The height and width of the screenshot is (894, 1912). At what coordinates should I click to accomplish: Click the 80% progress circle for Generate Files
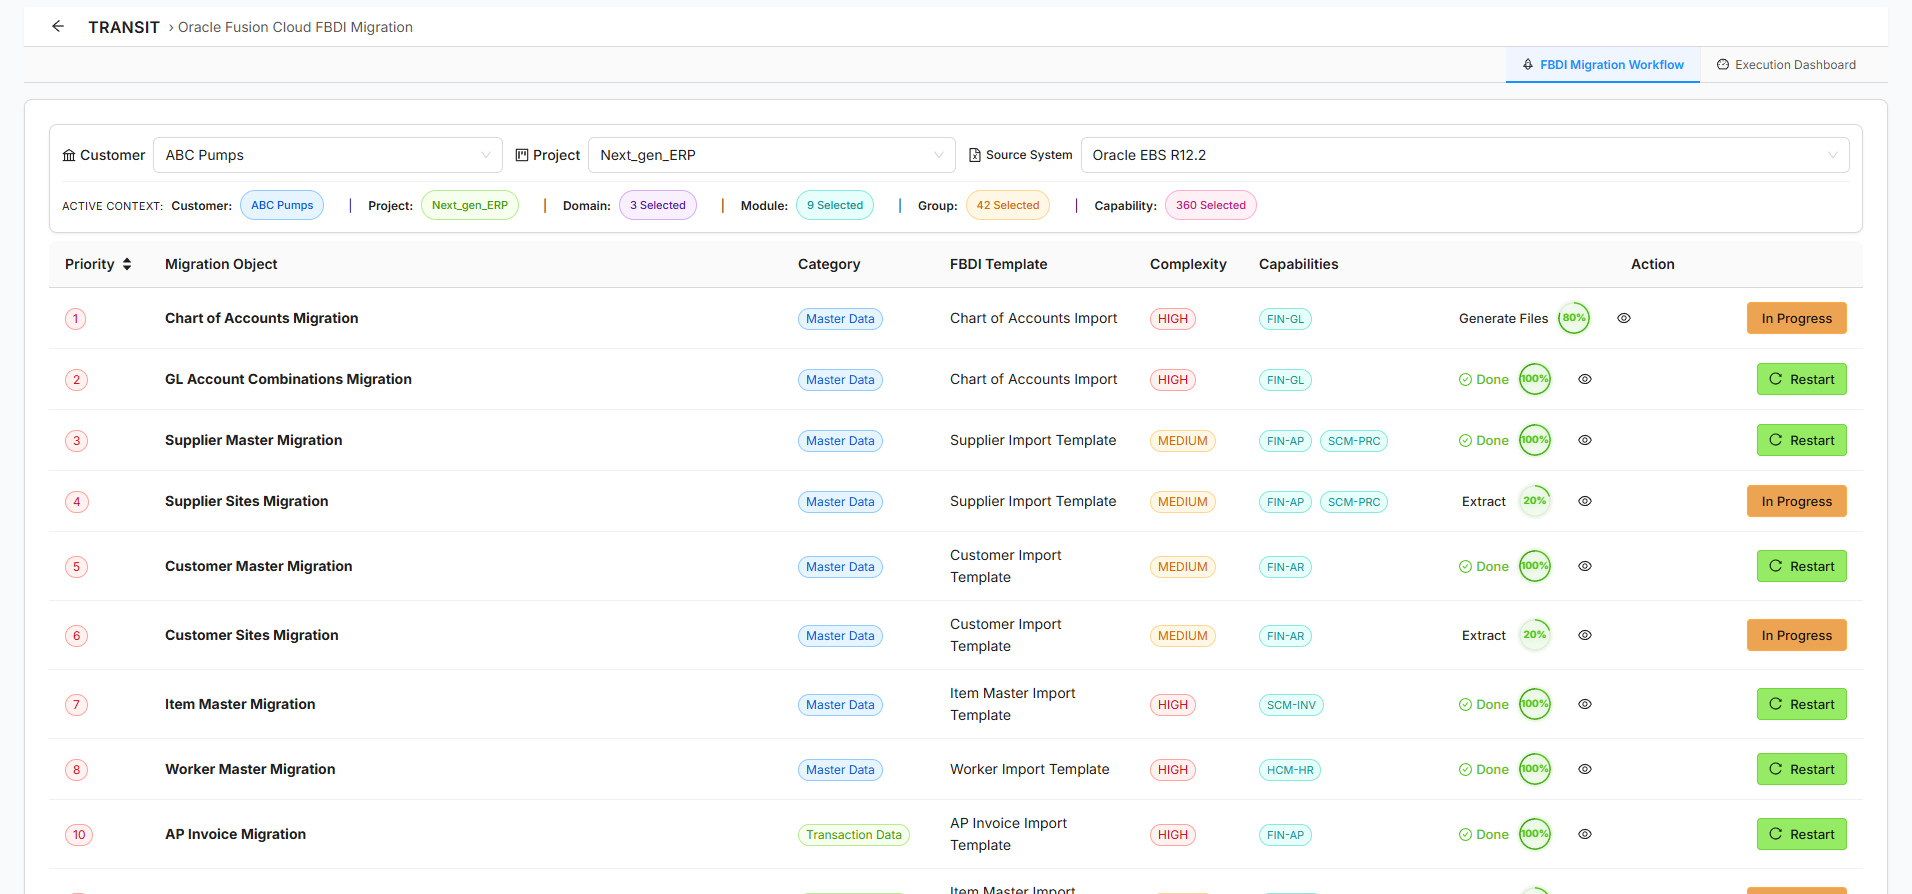tap(1574, 318)
